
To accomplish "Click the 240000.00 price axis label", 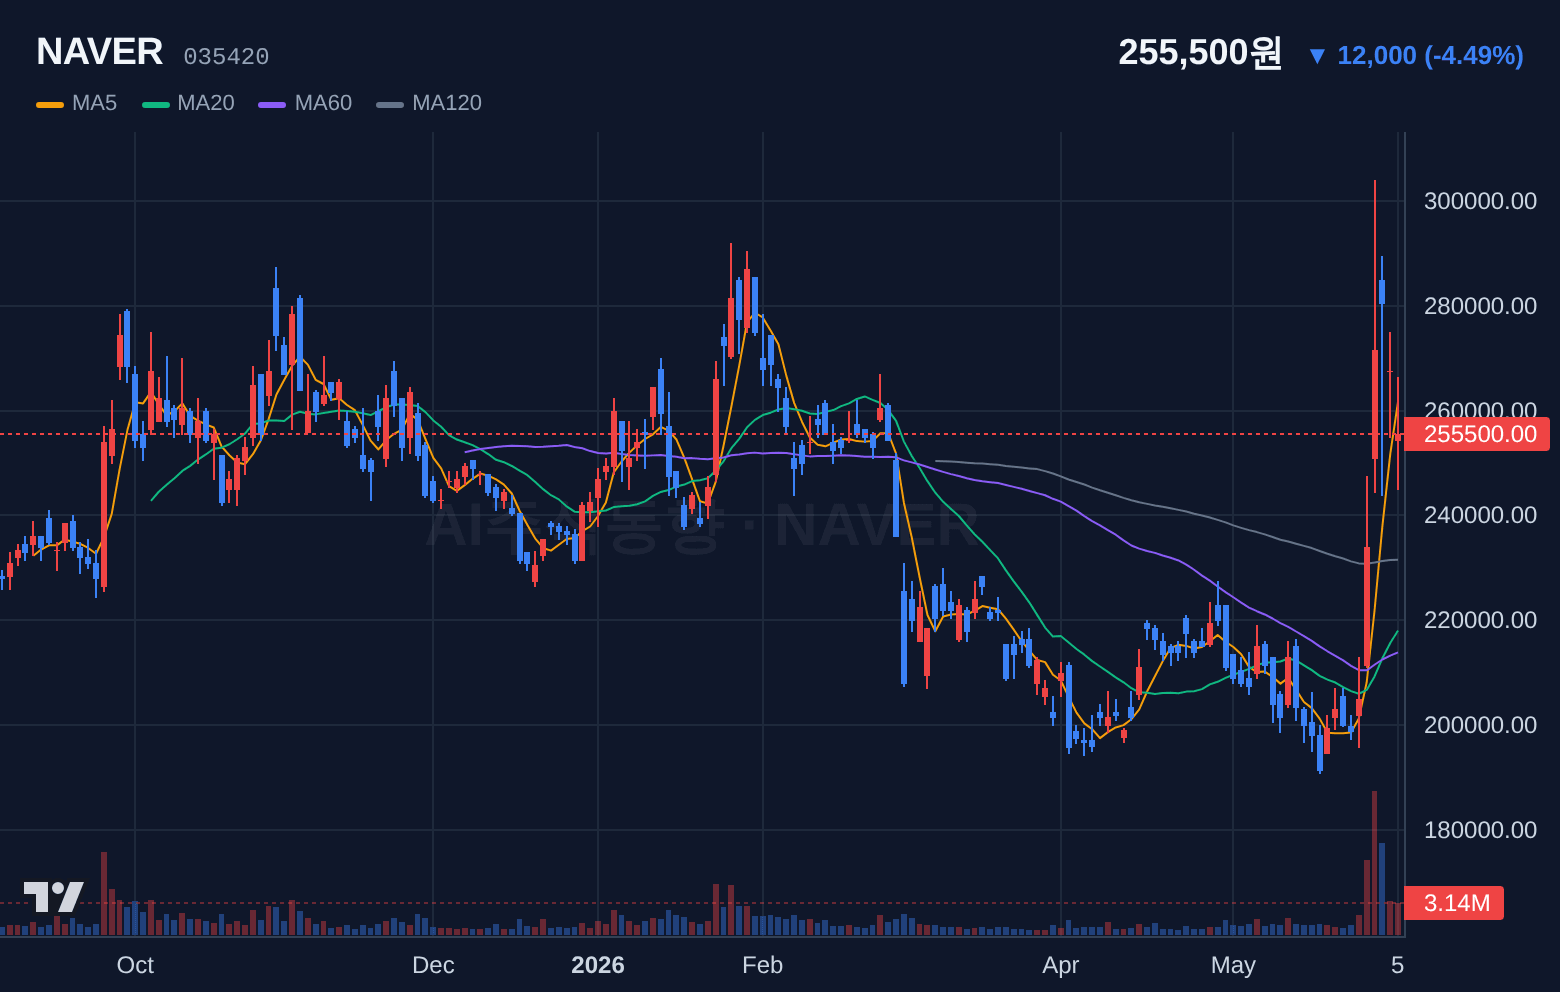I will tap(1480, 515).
